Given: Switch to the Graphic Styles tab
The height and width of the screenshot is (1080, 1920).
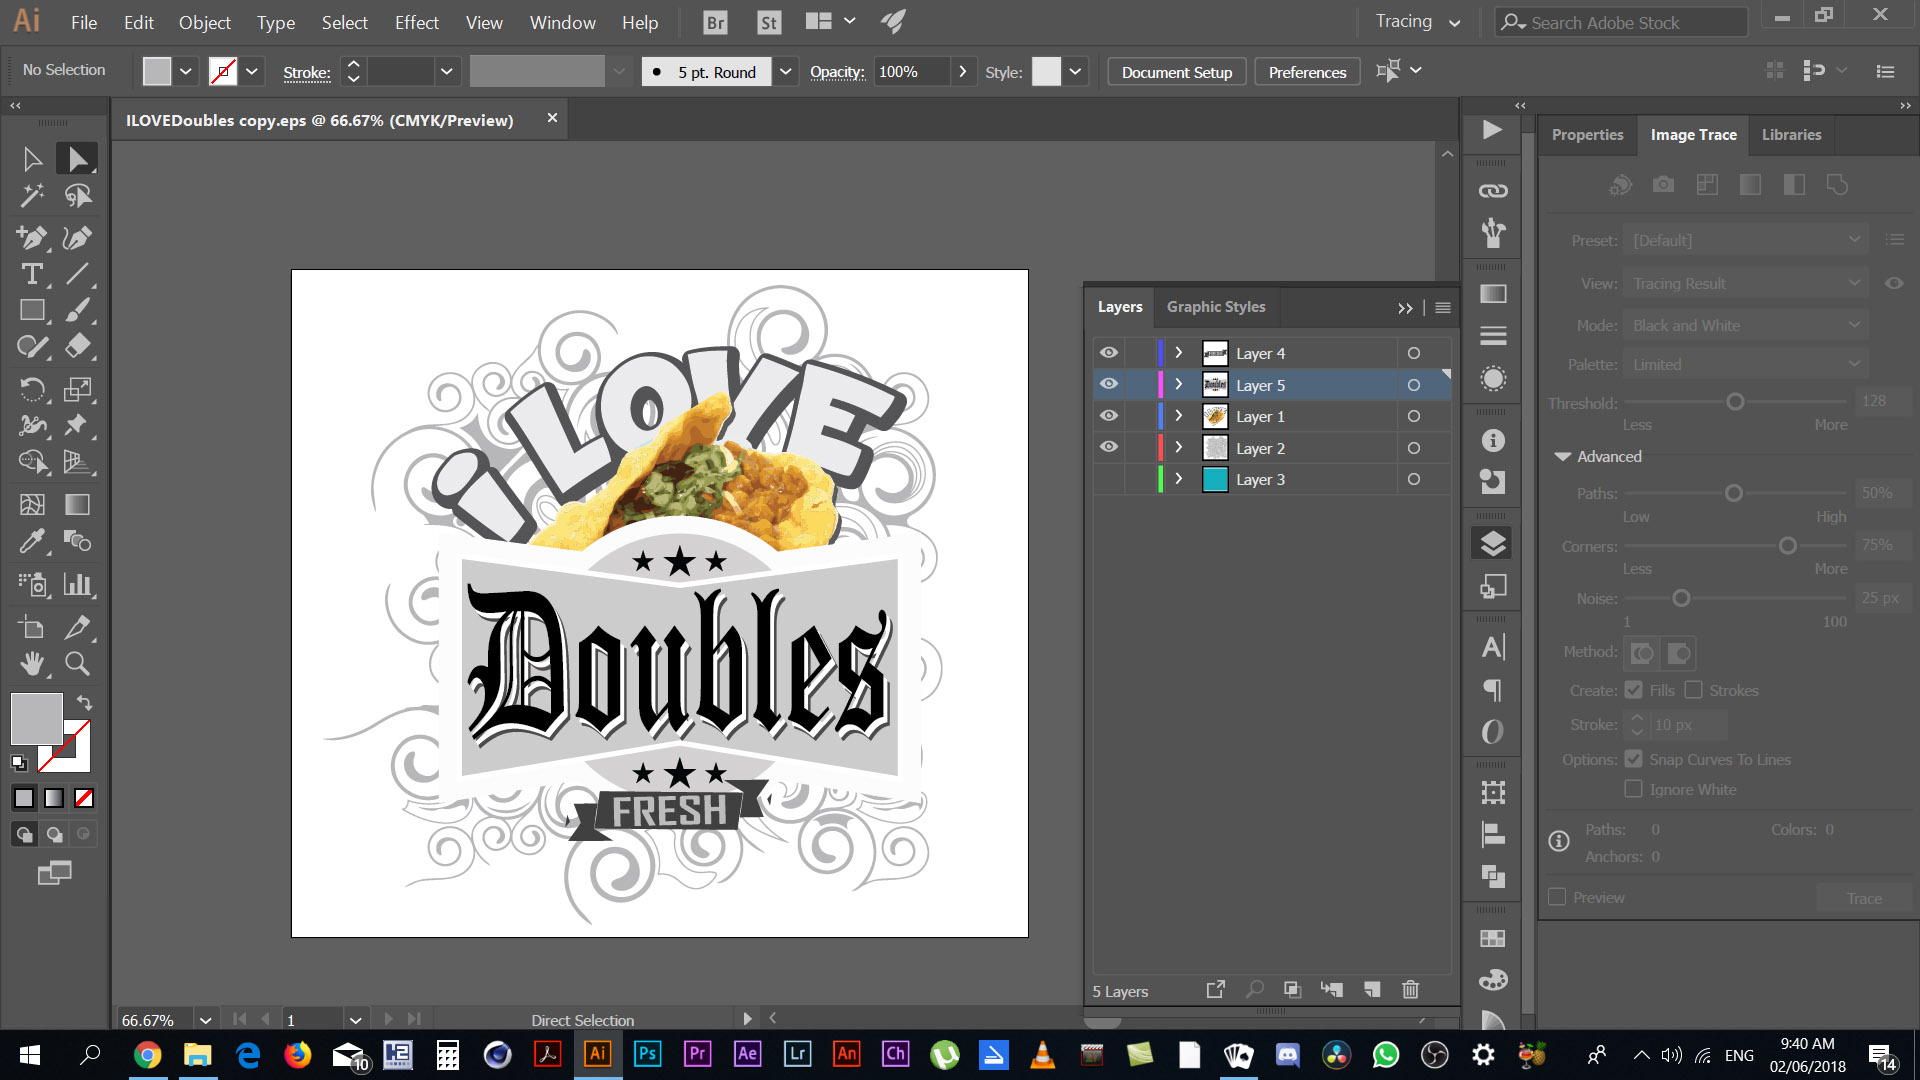Looking at the screenshot, I should (x=1215, y=307).
